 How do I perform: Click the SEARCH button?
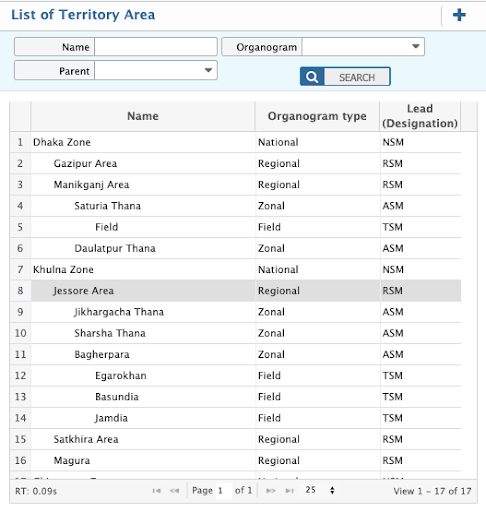coord(345,77)
